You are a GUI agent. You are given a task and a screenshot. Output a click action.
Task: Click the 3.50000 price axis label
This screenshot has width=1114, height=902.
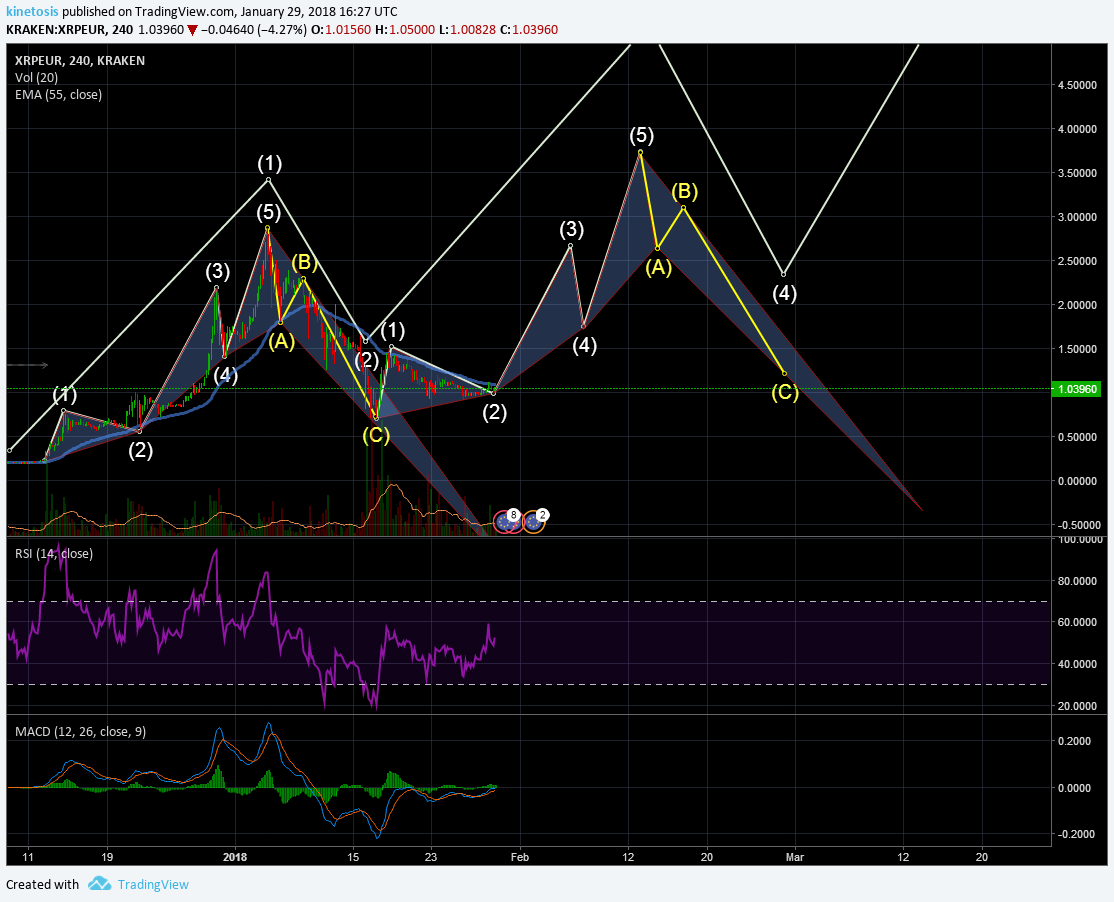(1077, 173)
